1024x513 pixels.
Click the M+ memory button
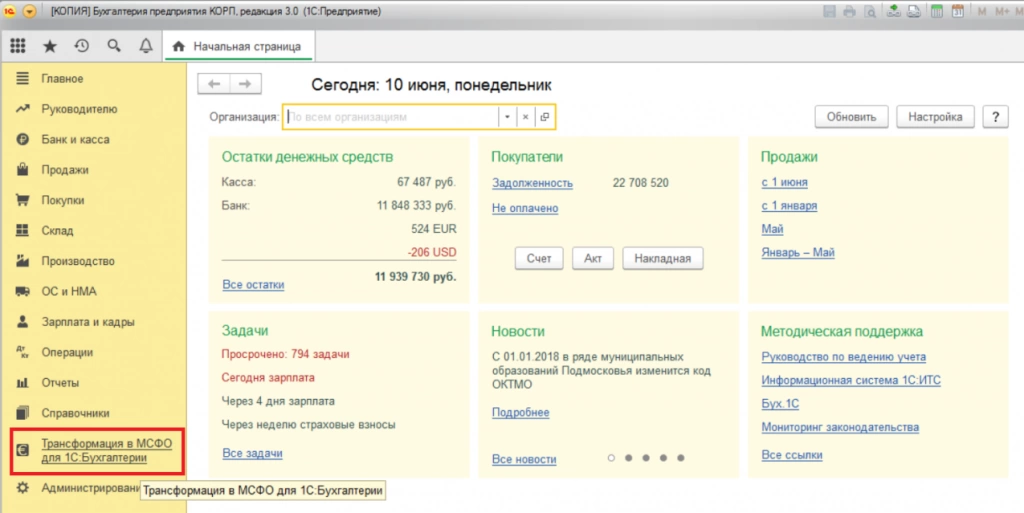(x=1002, y=11)
